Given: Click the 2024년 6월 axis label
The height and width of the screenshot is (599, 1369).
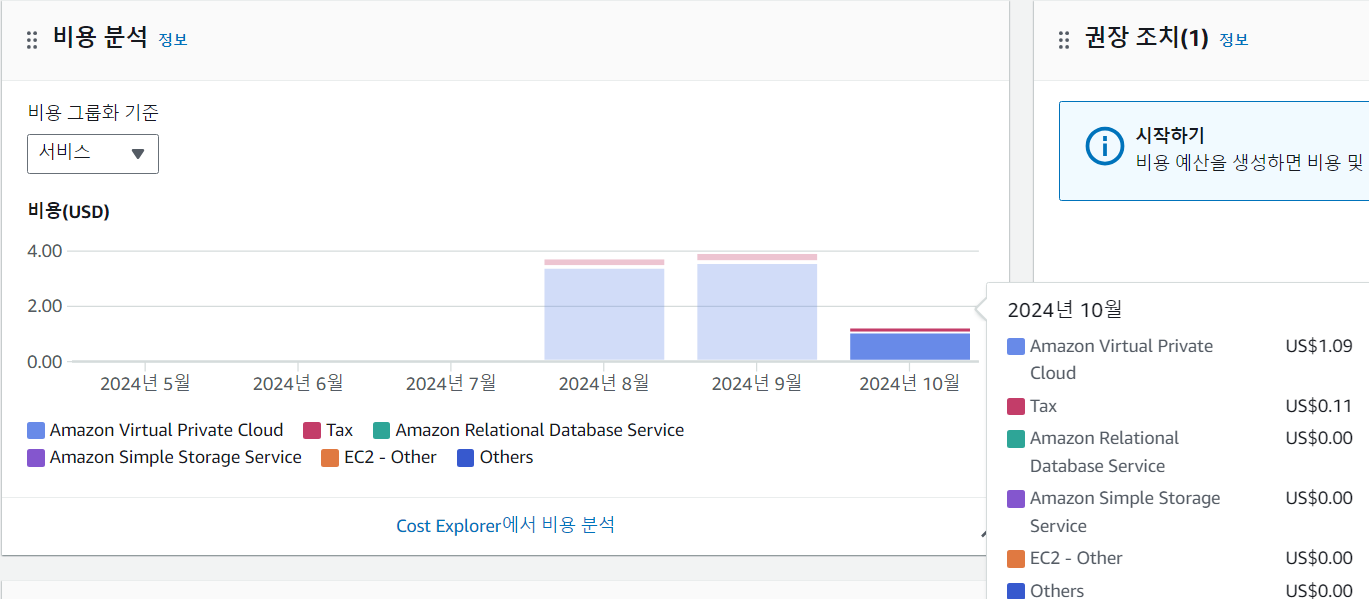Looking at the screenshot, I should [x=298, y=383].
